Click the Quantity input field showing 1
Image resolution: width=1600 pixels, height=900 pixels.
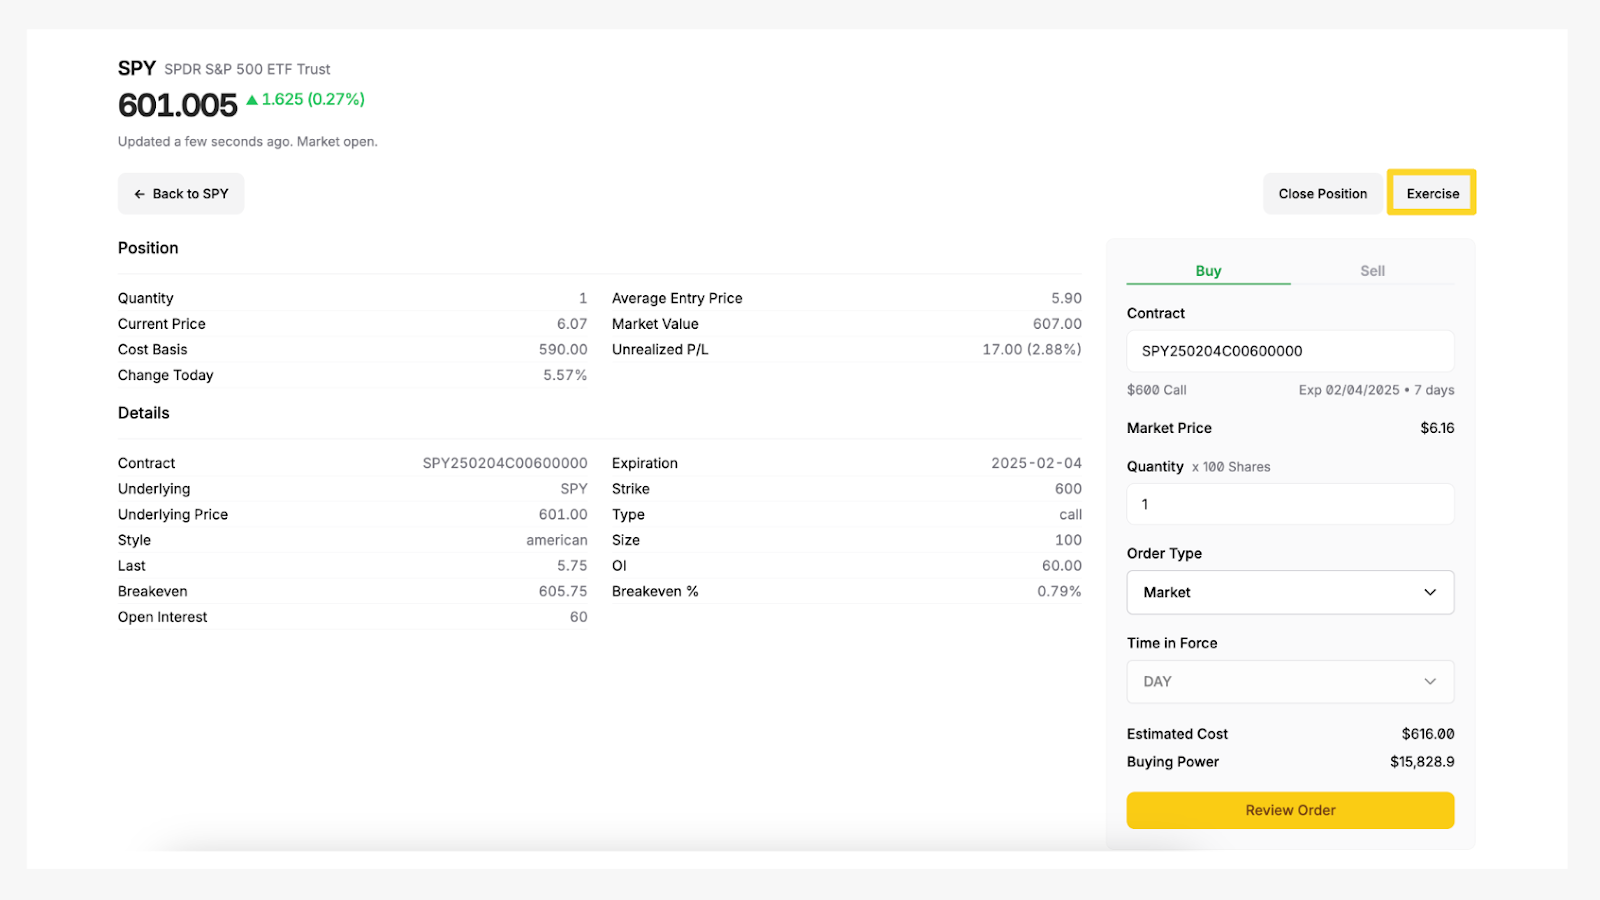point(1290,504)
